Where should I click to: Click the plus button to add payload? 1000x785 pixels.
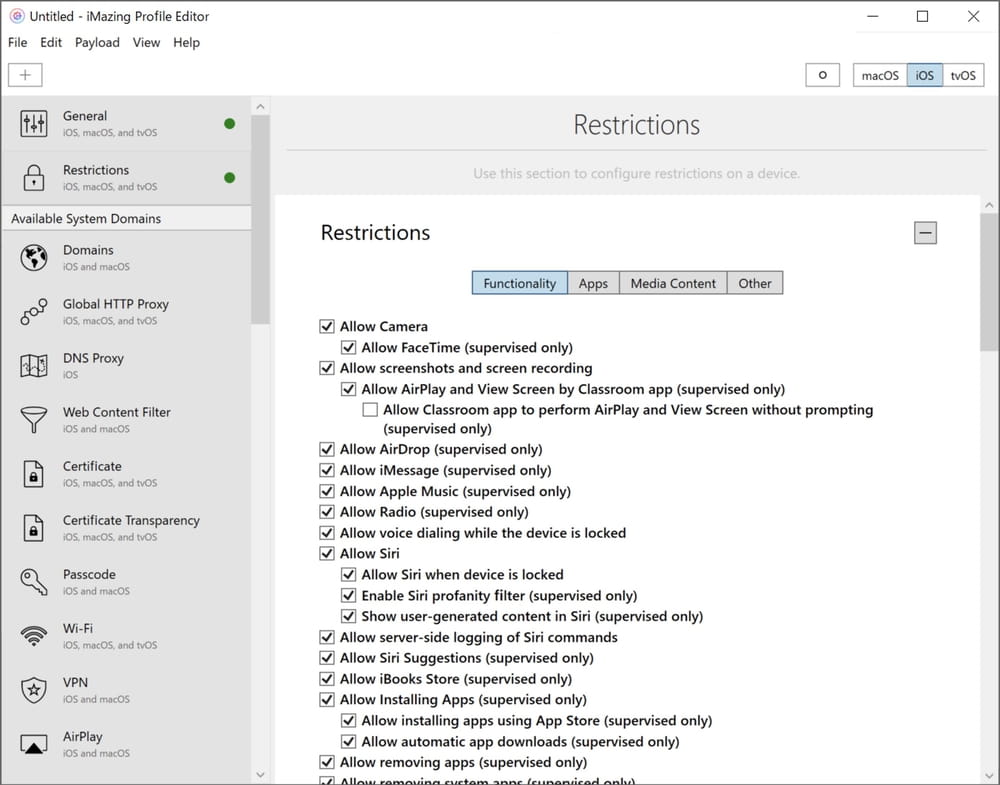pyautogui.click(x=26, y=75)
